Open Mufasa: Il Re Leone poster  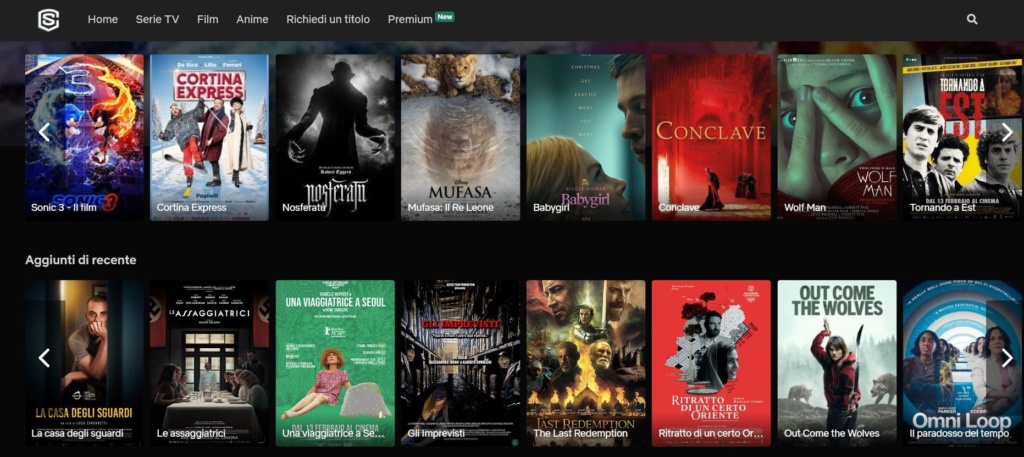click(x=460, y=137)
